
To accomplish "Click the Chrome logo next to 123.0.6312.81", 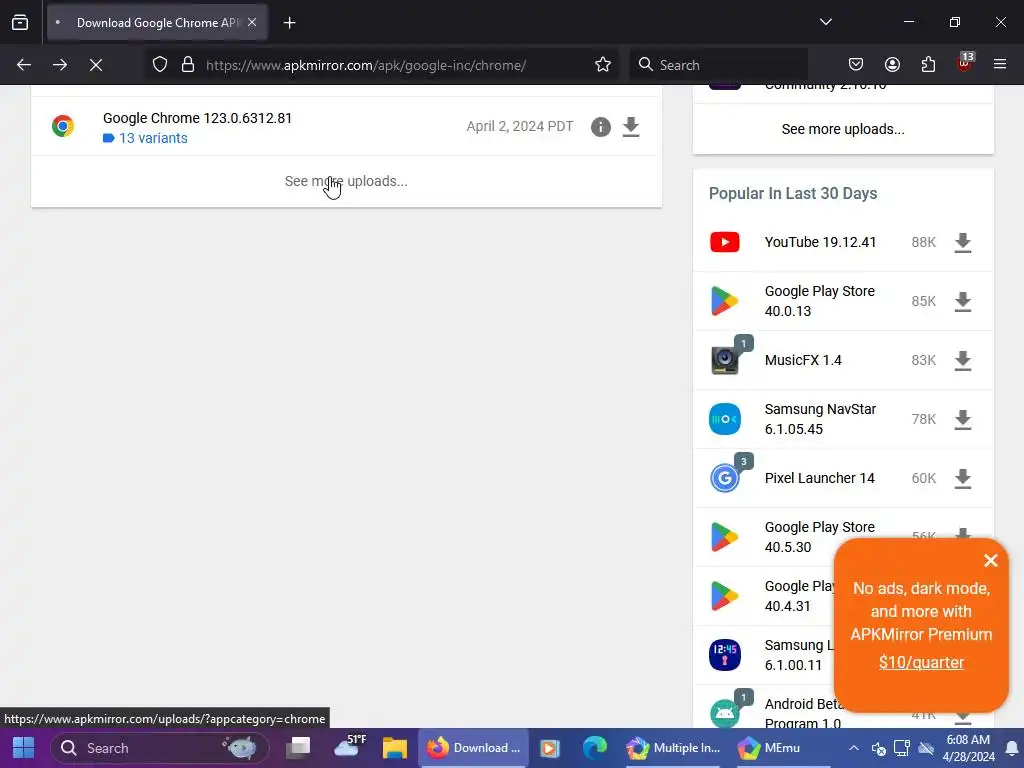I will pos(63,126).
